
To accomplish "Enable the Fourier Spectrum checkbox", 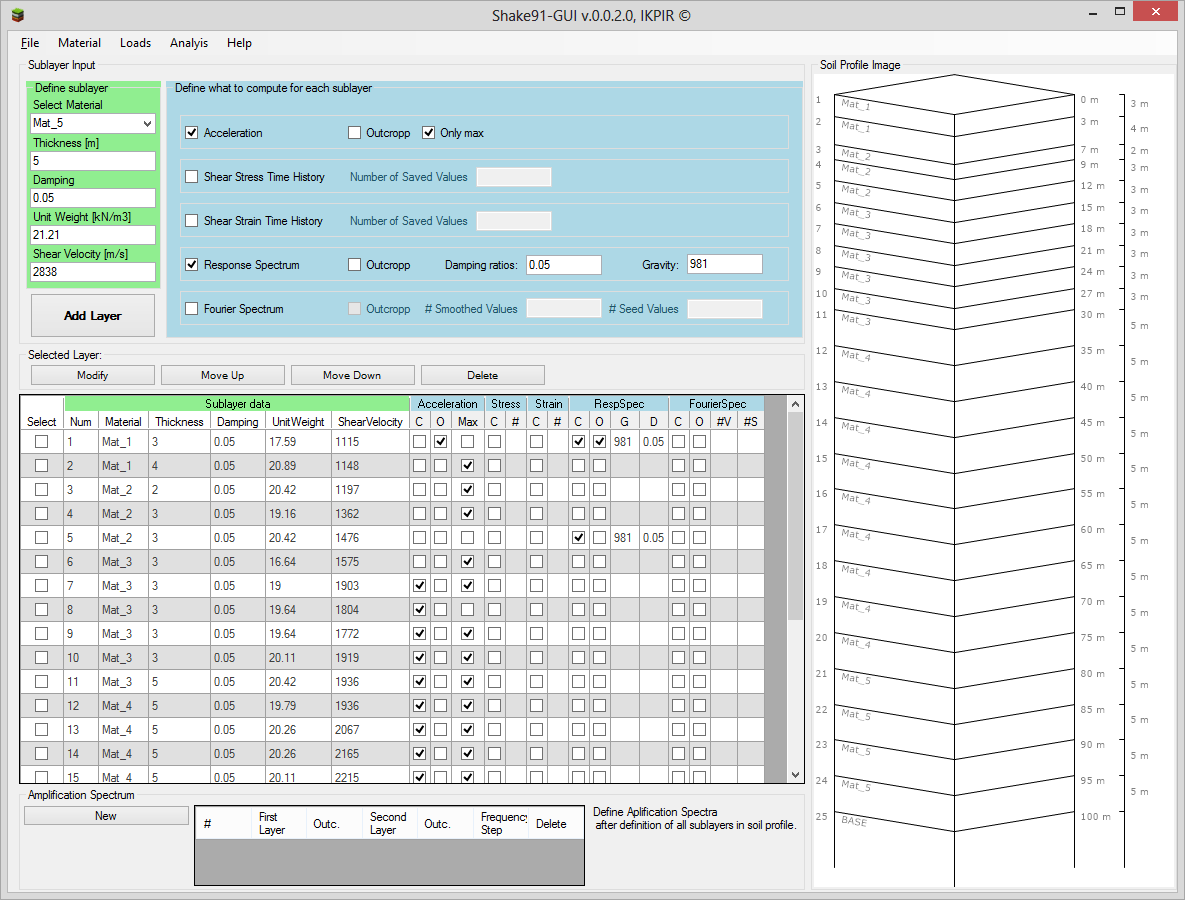I will [192, 309].
